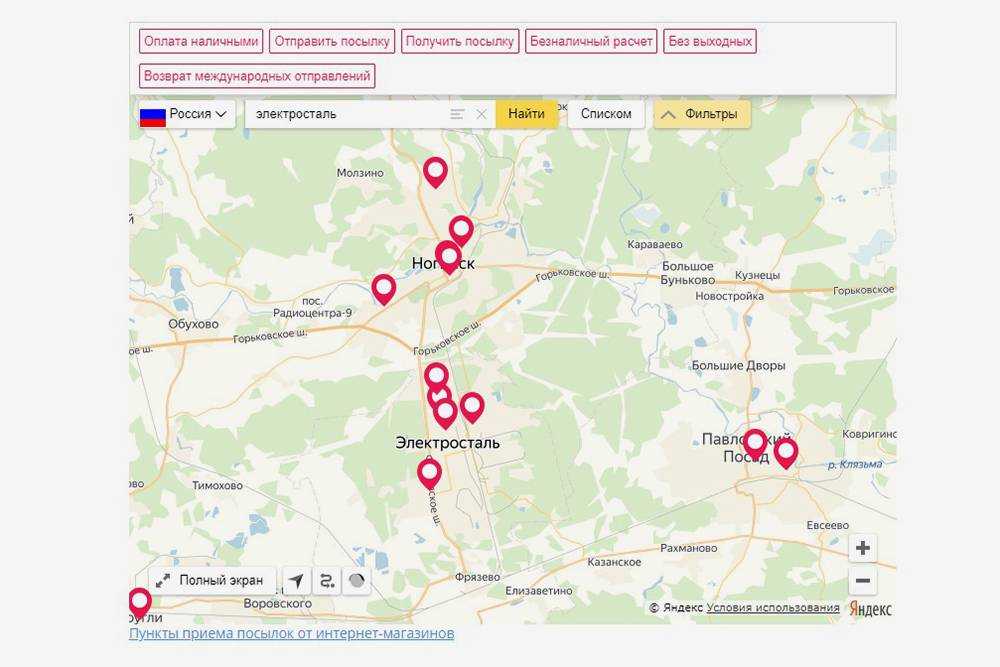Image resolution: width=1000 pixels, height=667 pixels.
Task: Switch to Списком list view
Action: [606, 114]
